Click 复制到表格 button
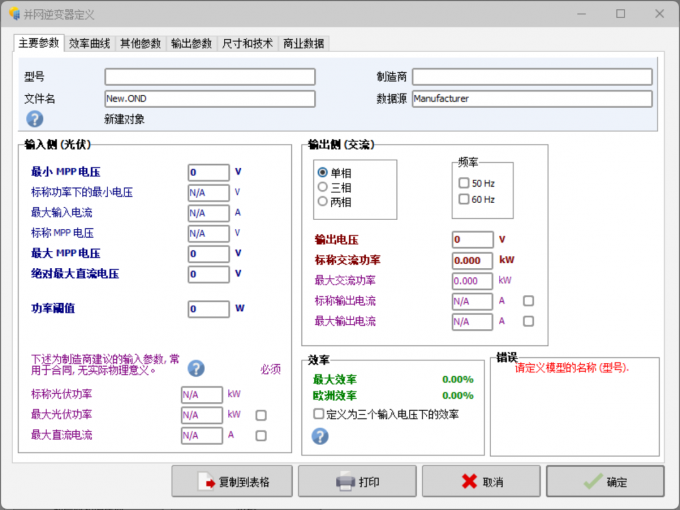This screenshot has width=680, height=510. click(x=232, y=481)
